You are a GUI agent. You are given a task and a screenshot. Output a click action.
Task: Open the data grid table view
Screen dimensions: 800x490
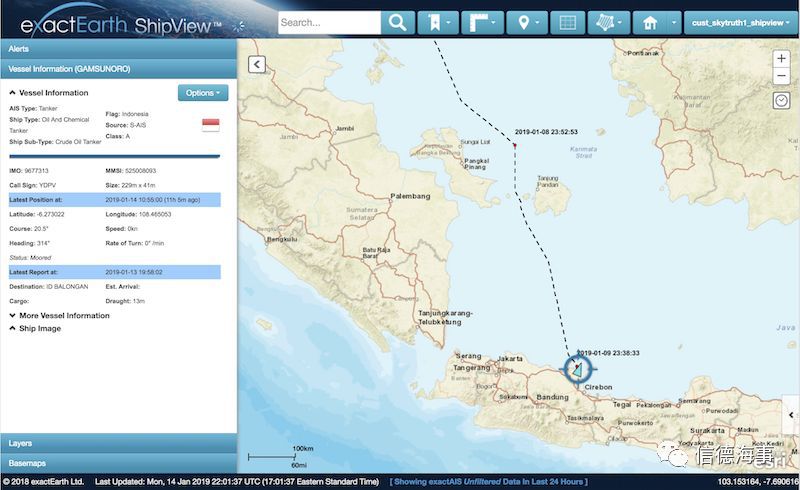[568, 22]
